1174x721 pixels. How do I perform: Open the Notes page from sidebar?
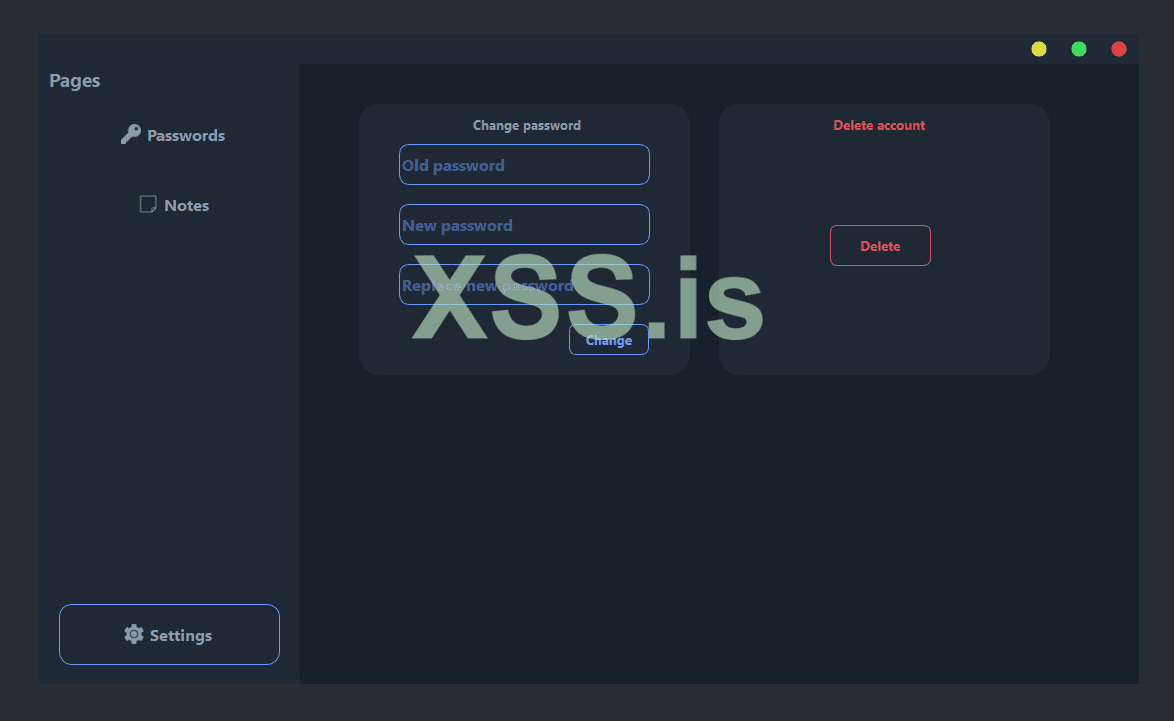[x=186, y=204]
